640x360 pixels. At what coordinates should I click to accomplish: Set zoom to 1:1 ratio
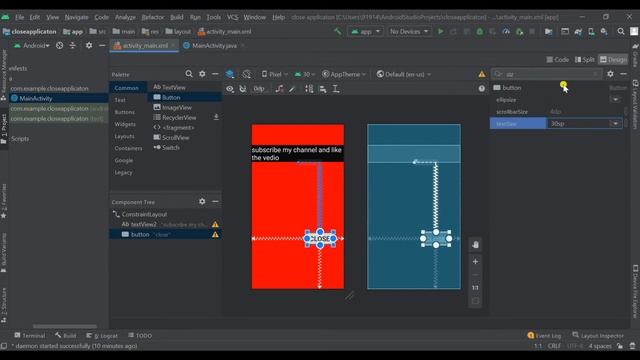(x=476, y=288)
